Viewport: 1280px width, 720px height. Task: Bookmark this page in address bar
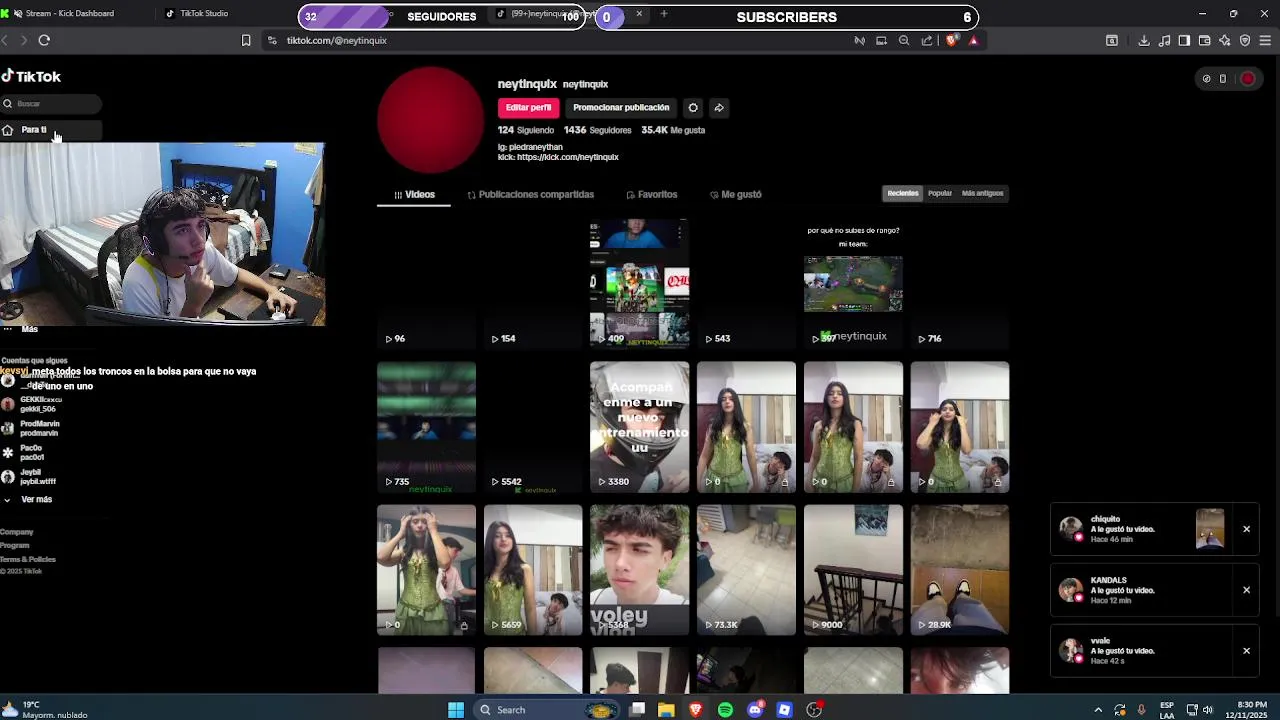coord(246,40)
